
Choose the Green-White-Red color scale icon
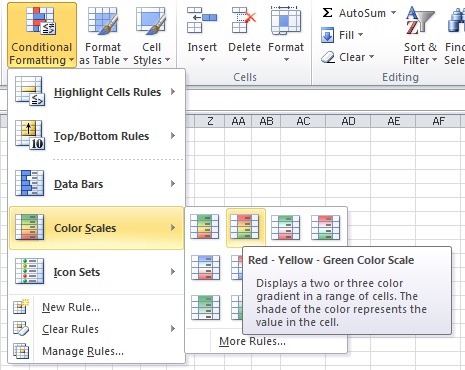286,227
